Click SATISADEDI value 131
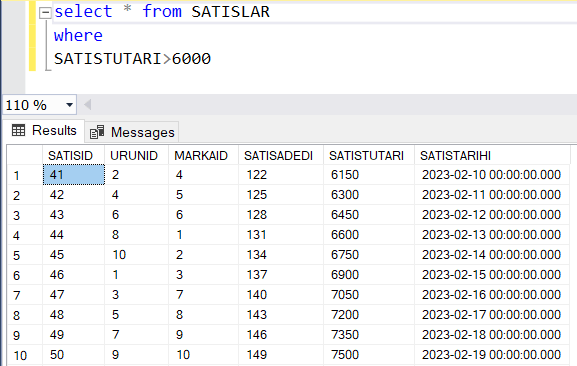The width and height of the screenshot is (577, 366). coord(281,235)
